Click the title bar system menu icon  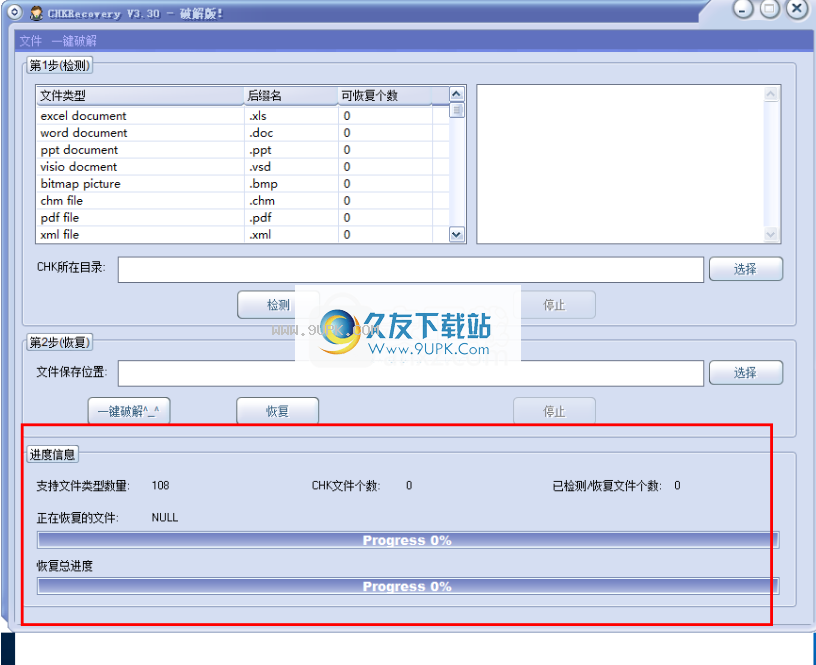pos(16,12)
